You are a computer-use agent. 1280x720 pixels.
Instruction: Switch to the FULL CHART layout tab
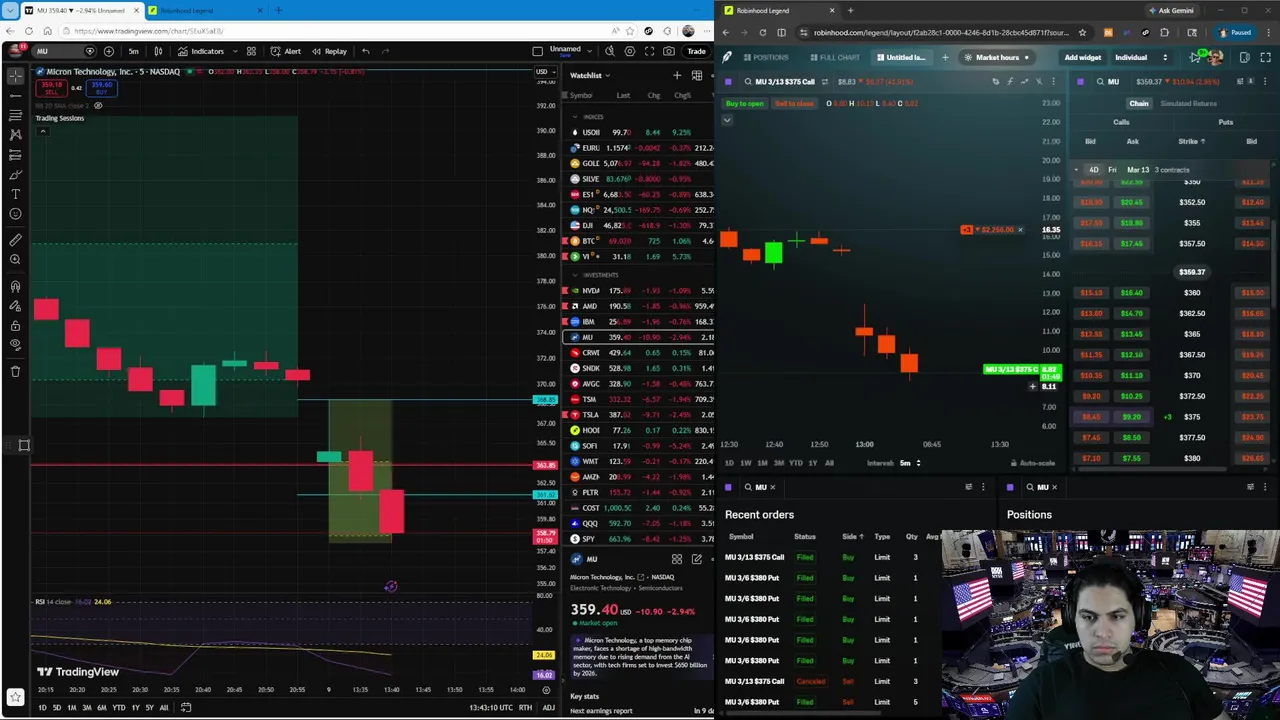coord(835,57)
